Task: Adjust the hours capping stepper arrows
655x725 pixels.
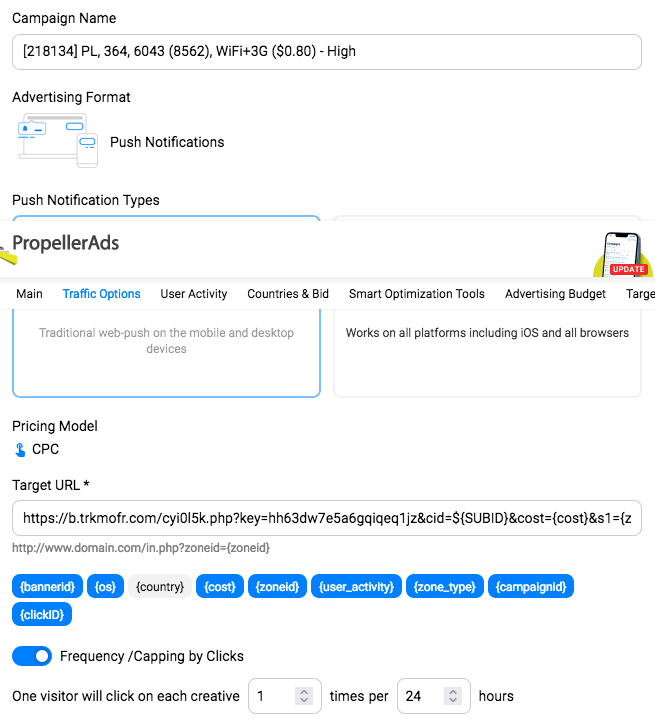Action: pyautogui.click(x=453, y=696)
